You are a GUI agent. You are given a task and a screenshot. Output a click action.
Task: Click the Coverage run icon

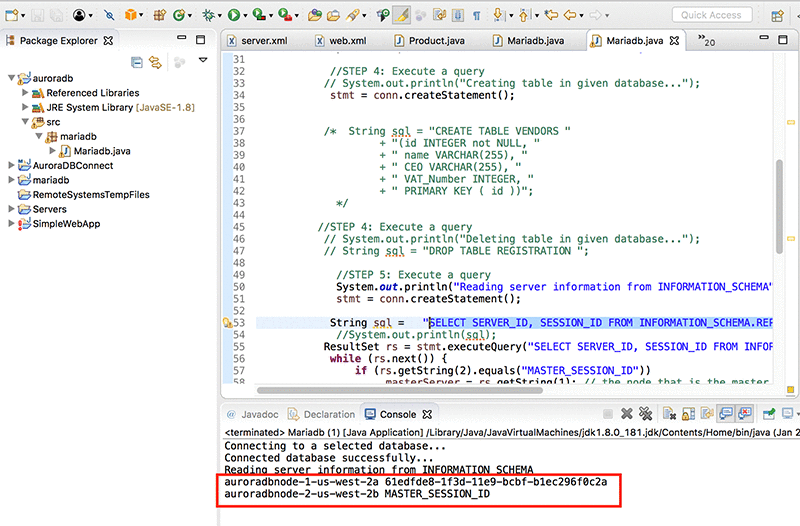259,15
